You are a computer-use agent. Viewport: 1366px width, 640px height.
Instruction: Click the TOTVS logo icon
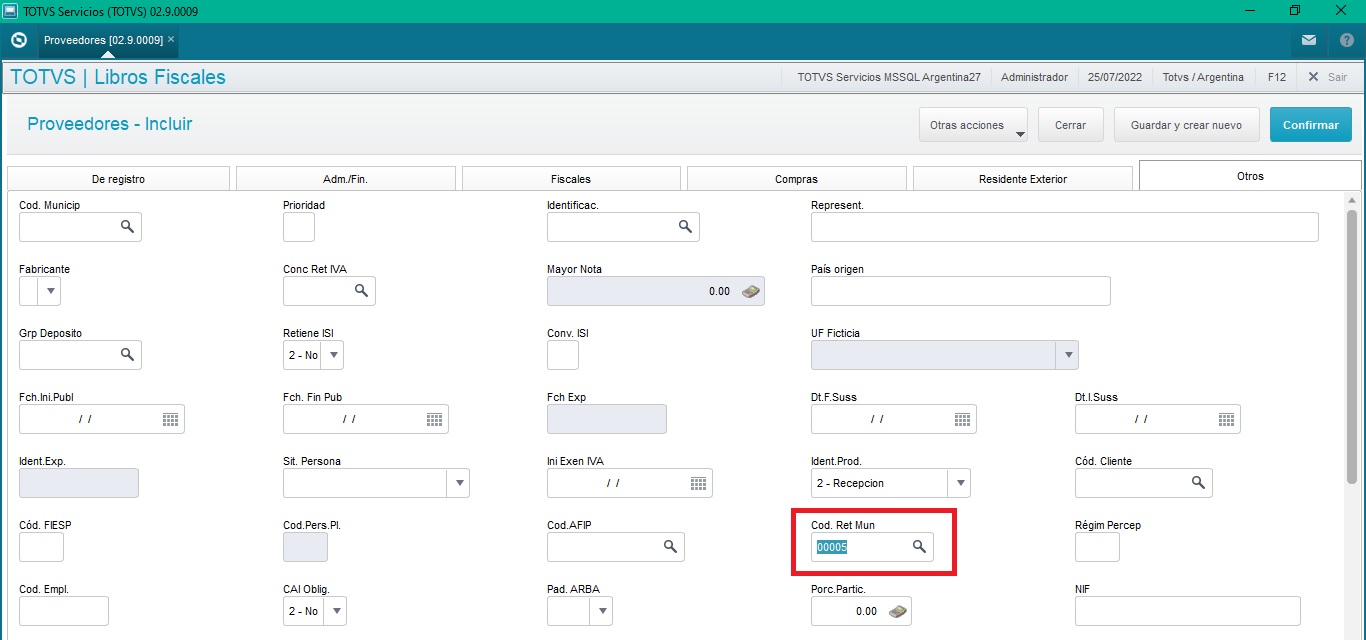pos(18,40)
